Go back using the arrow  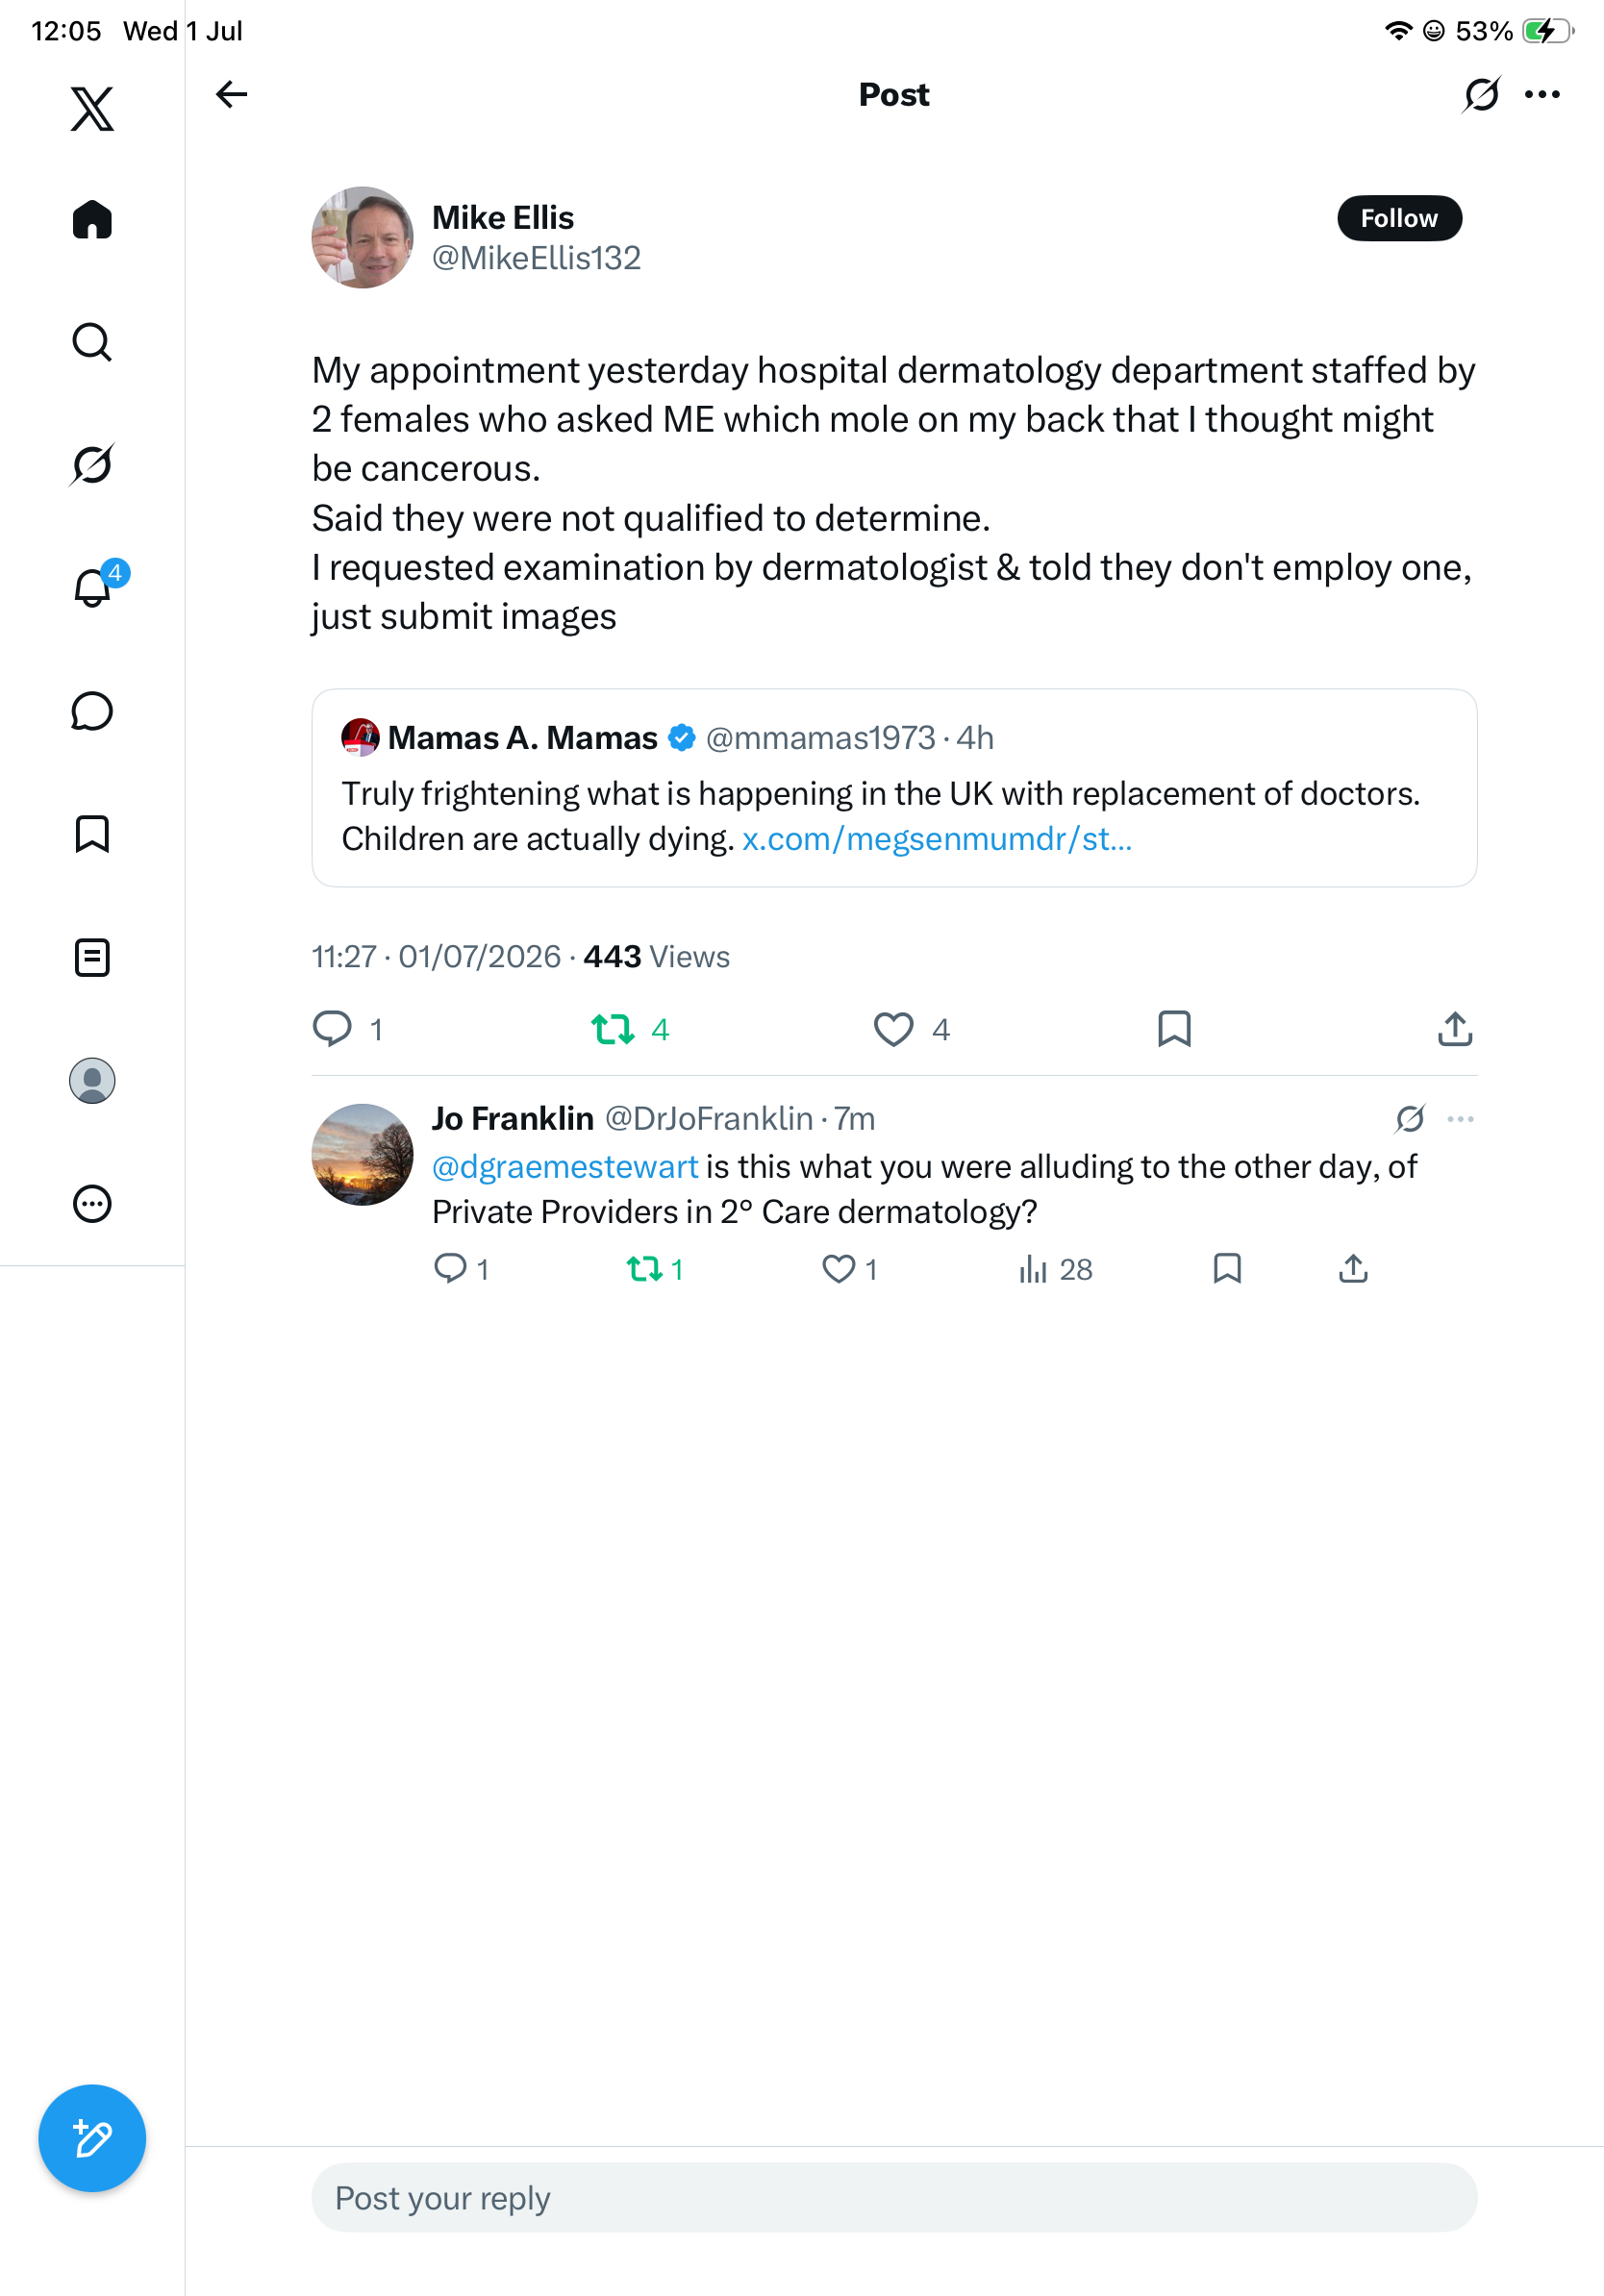point(231,95)
